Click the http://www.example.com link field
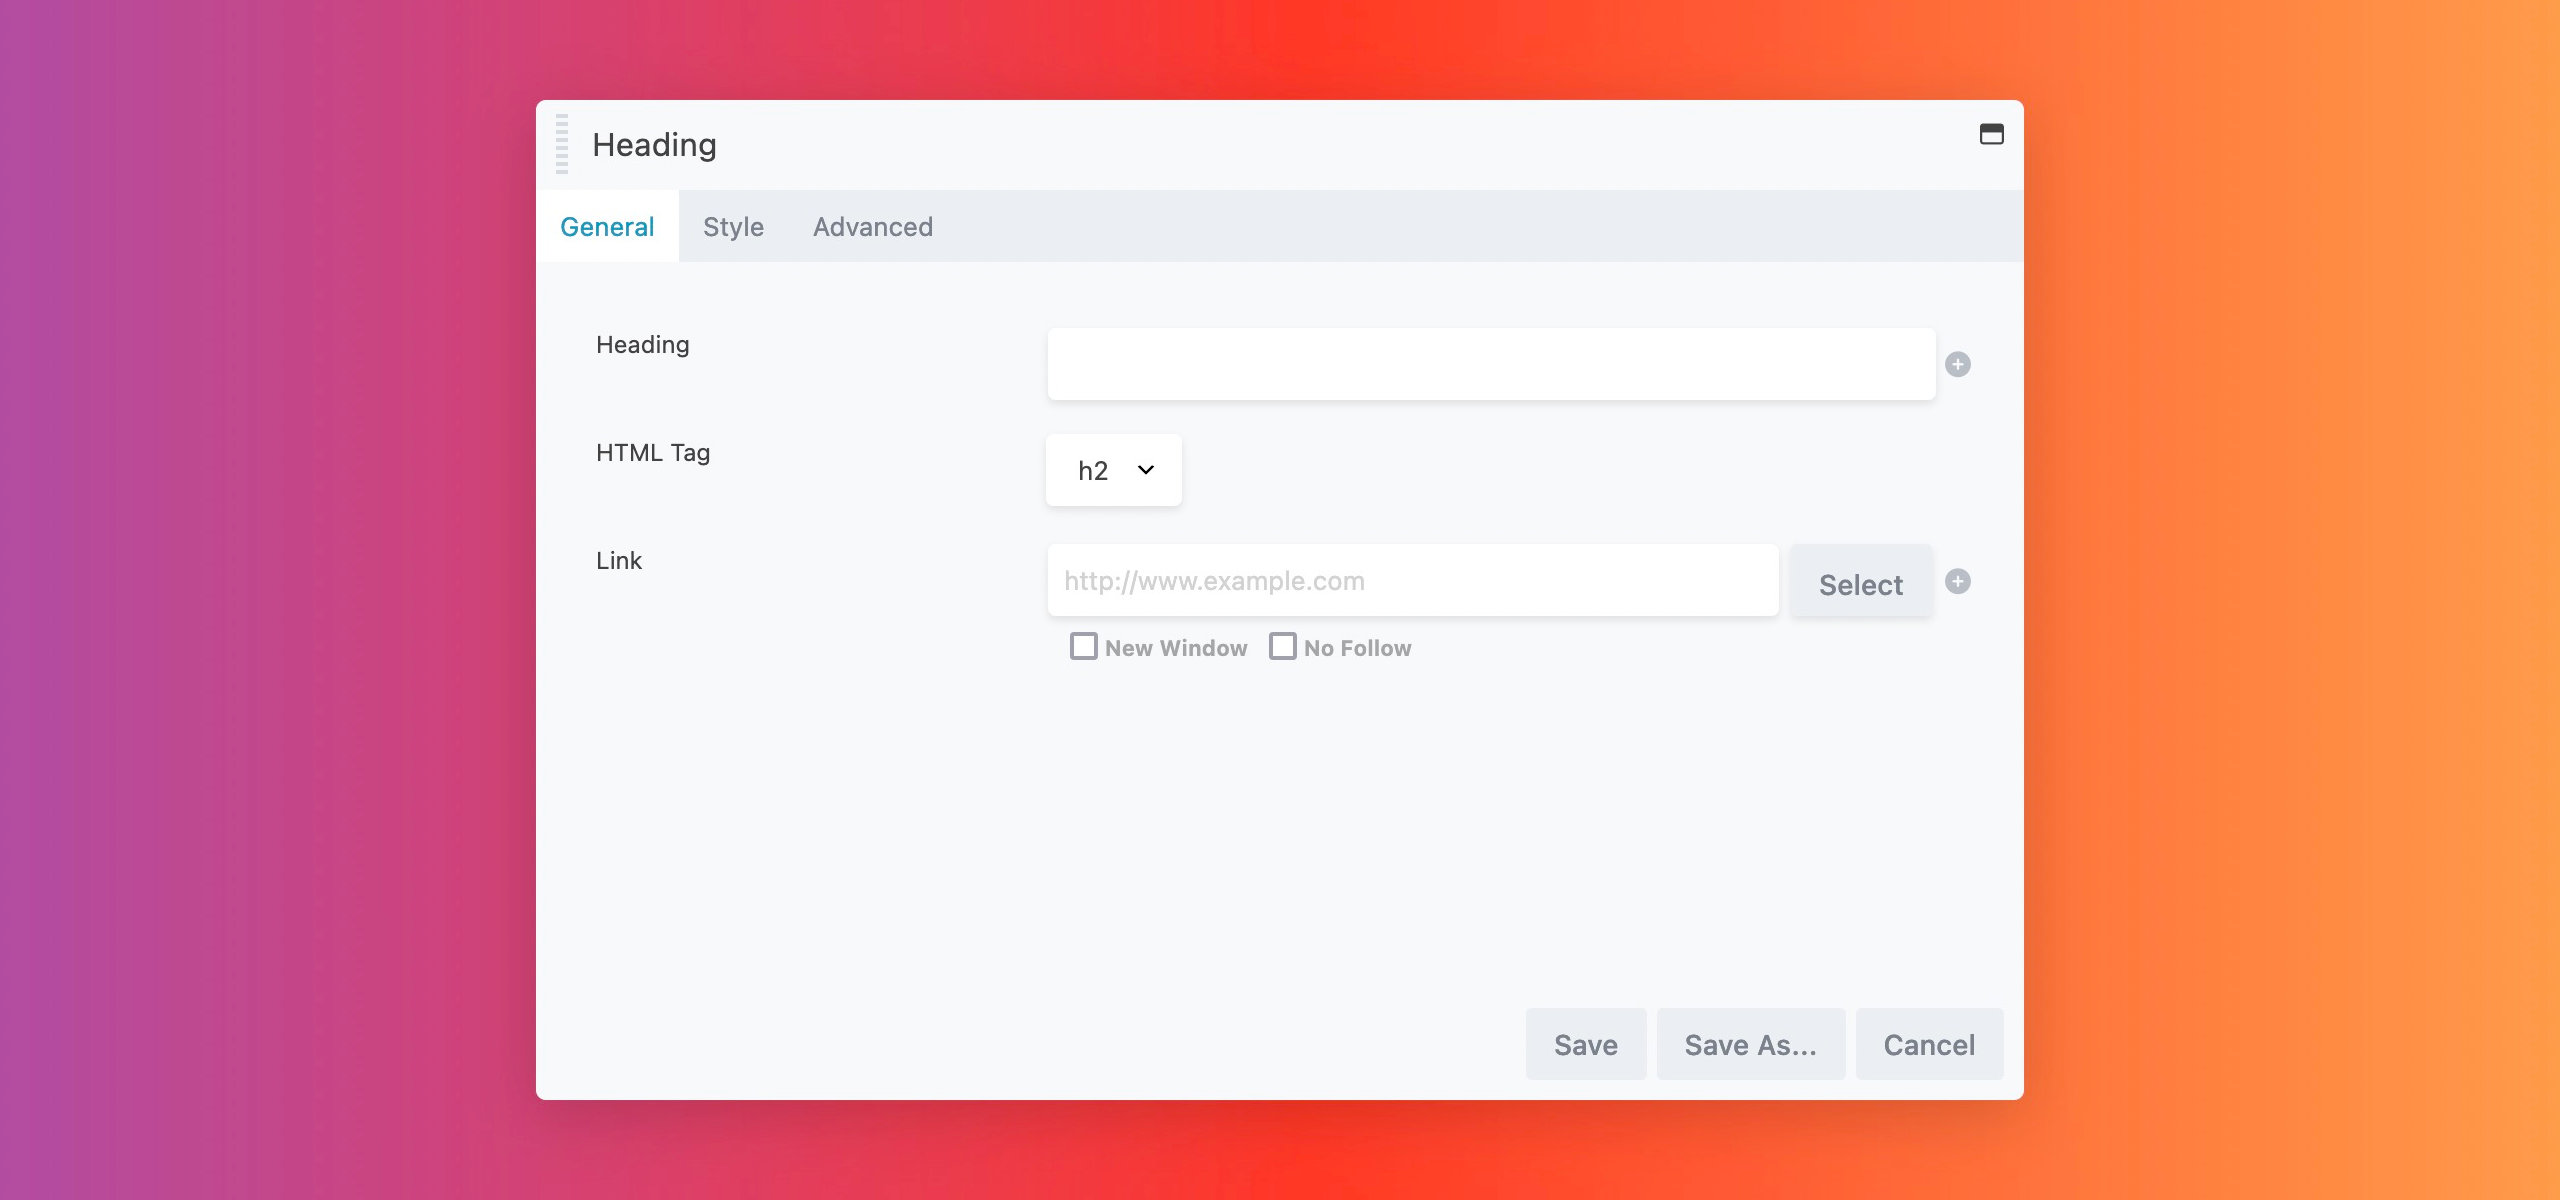 point(1410,580)
